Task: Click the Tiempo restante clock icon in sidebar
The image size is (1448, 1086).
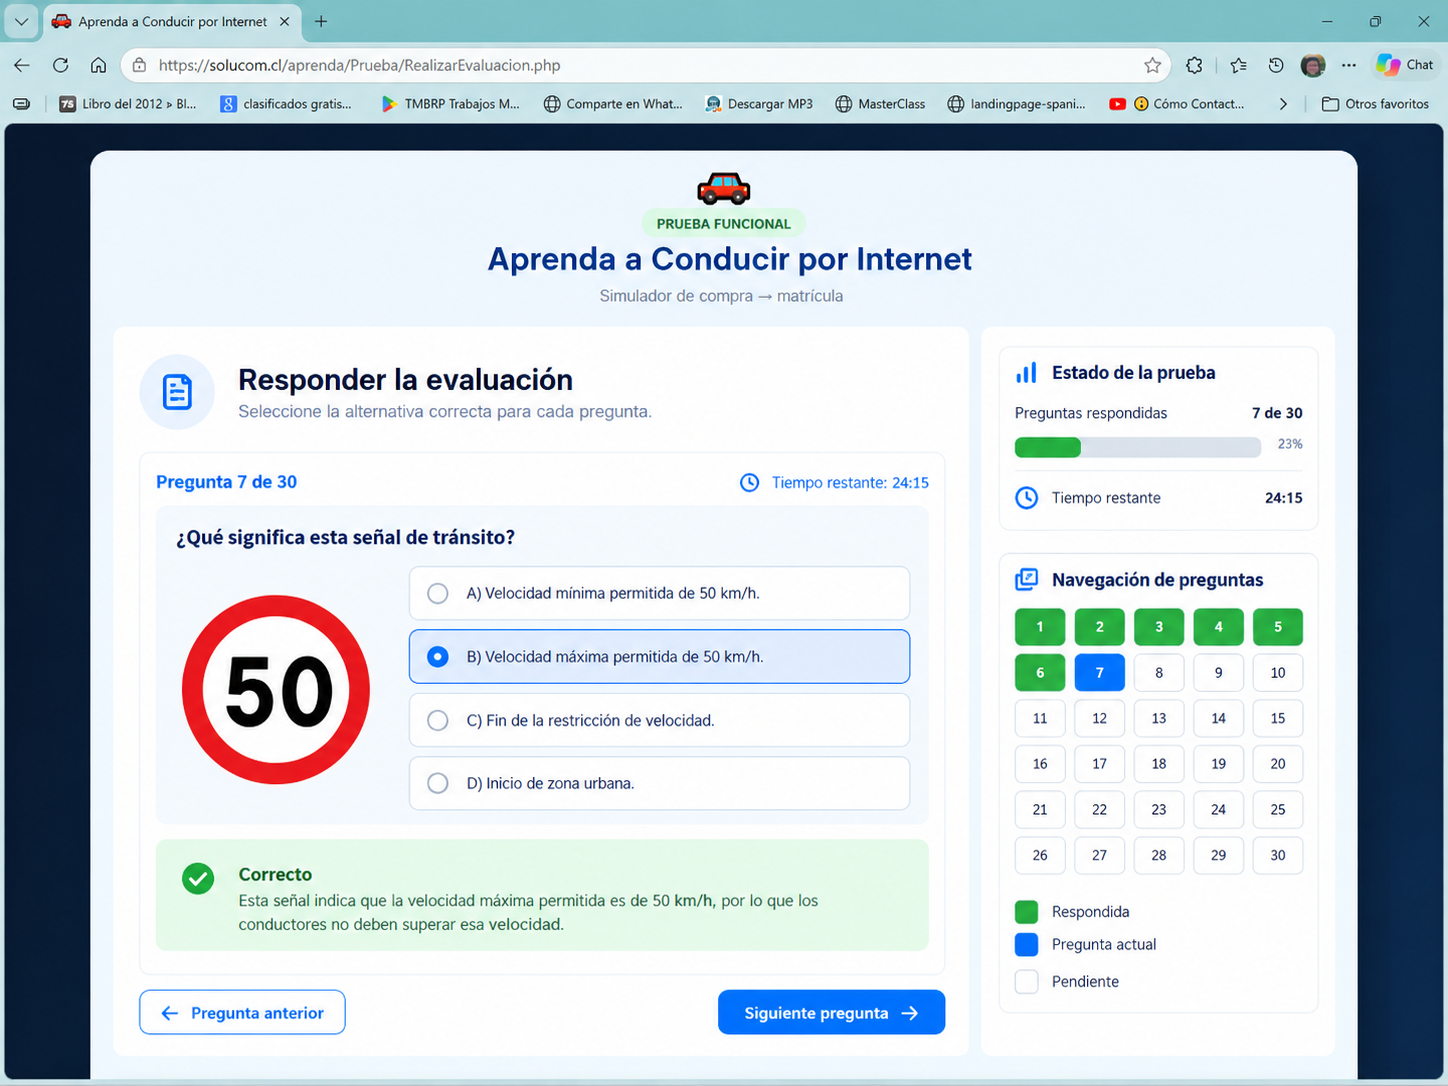Action: pos(1026,498)
